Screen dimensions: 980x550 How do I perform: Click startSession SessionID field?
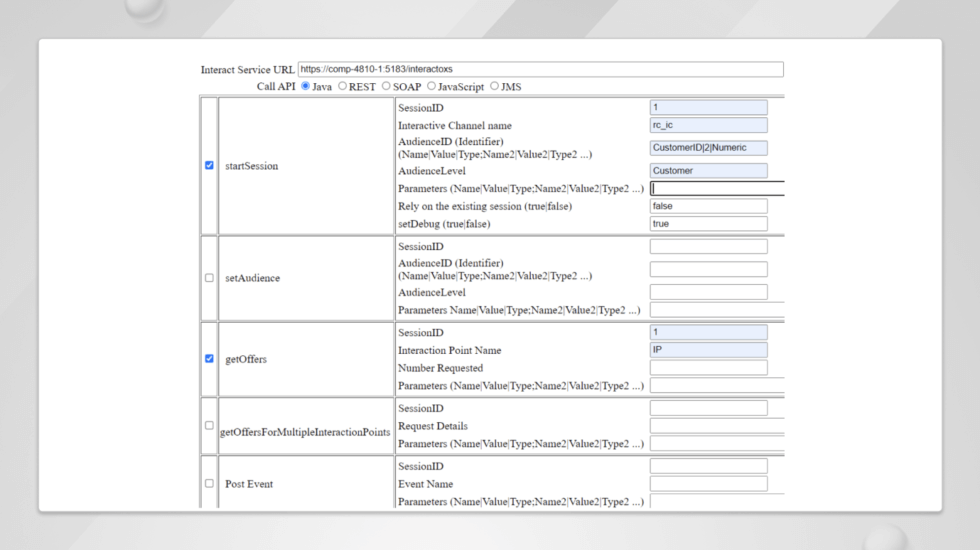pyautogui.click(x=709, y=108)
